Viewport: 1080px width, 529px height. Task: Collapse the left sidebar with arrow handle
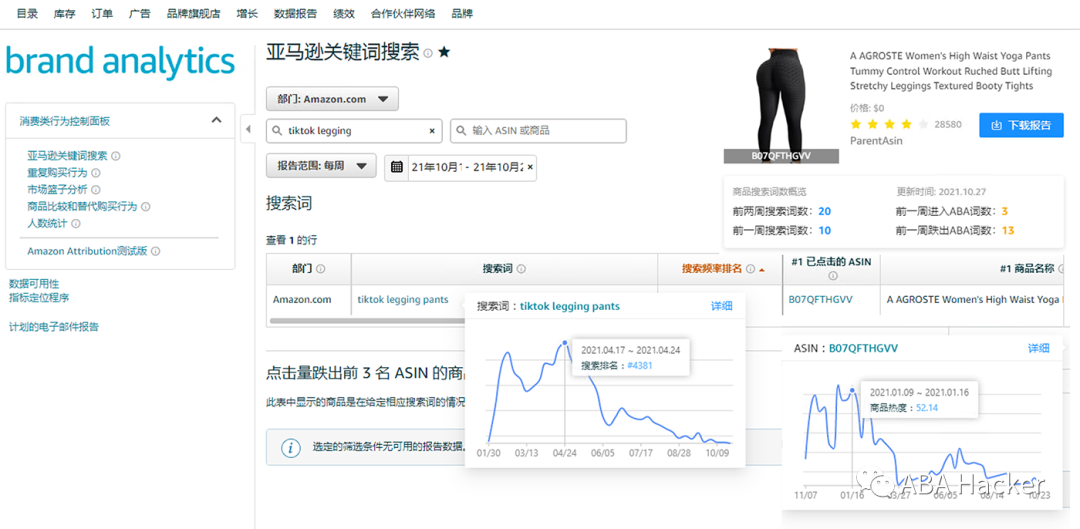(248, 129)
